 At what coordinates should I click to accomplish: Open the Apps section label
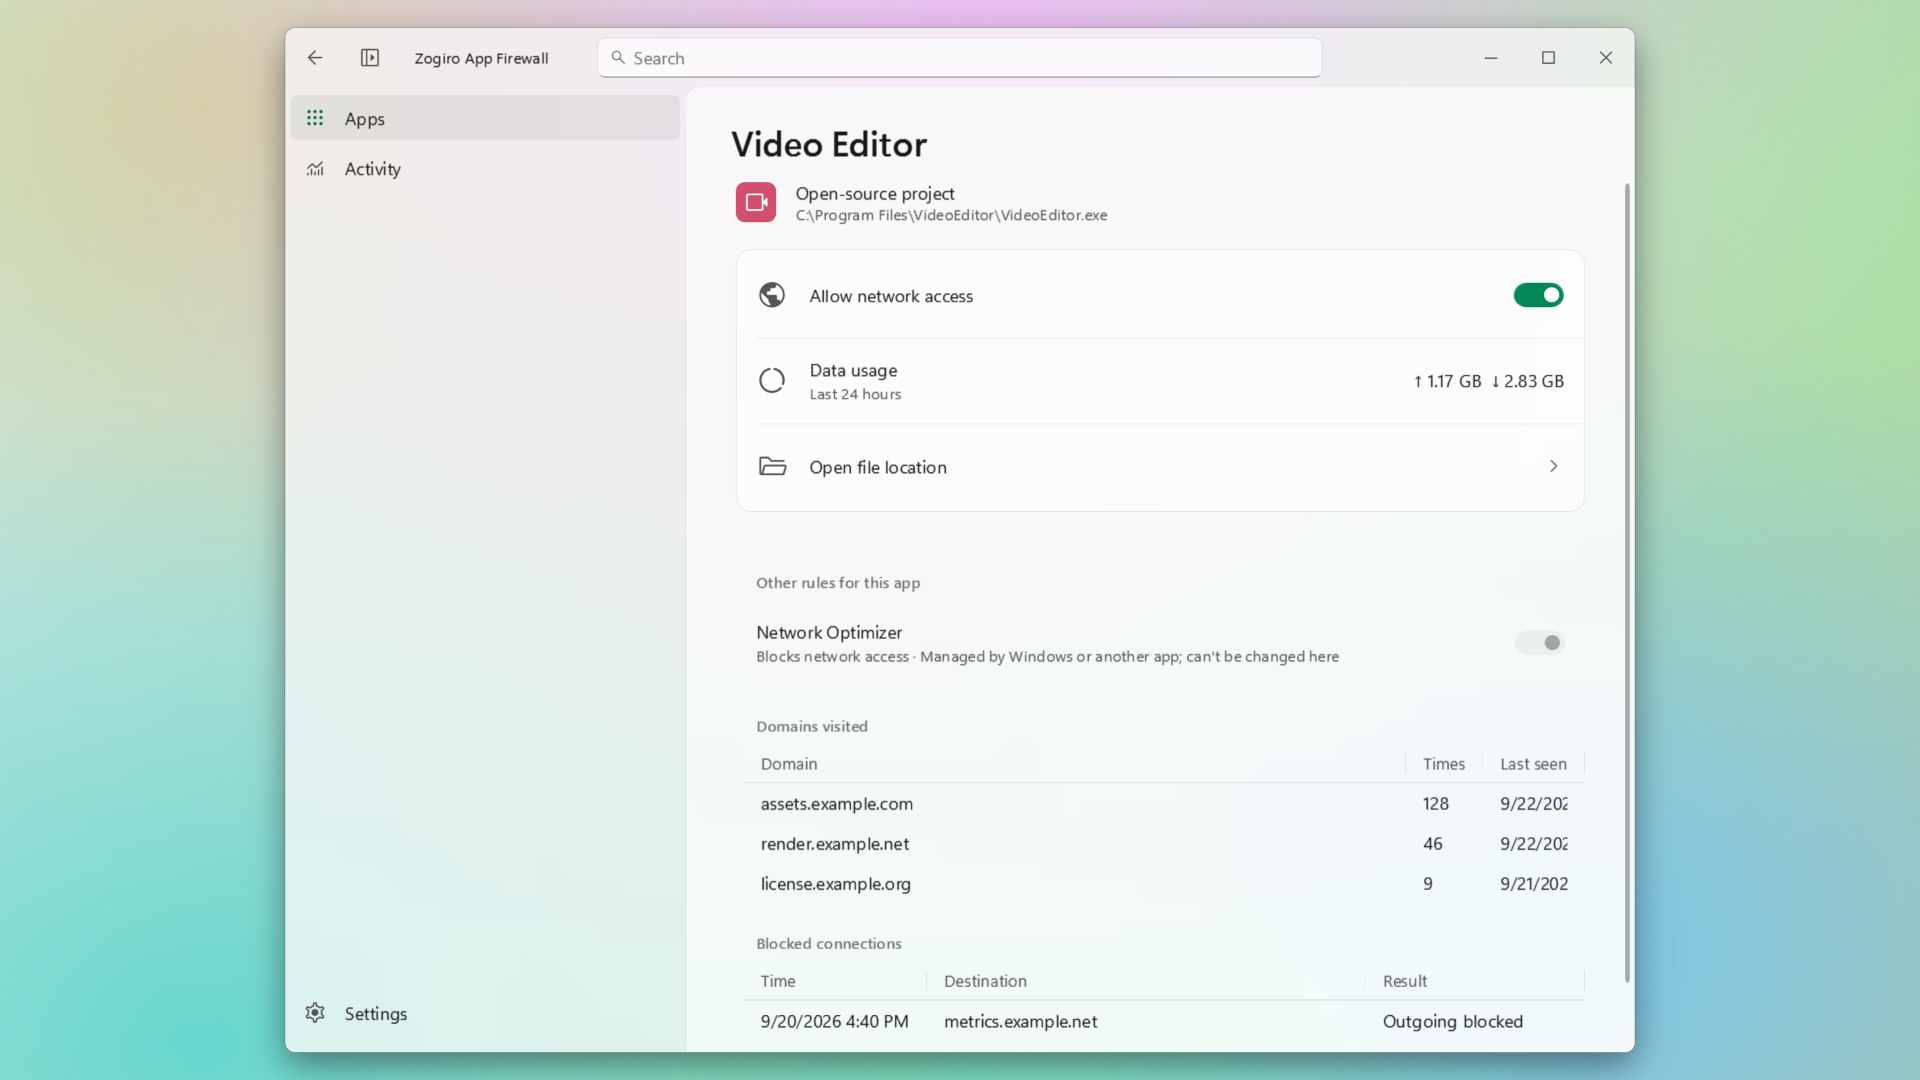pos(364,119)
